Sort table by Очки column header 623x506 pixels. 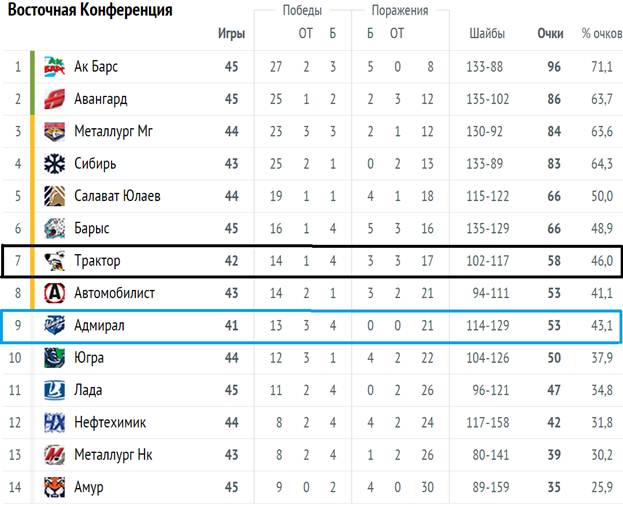[550, 33]
